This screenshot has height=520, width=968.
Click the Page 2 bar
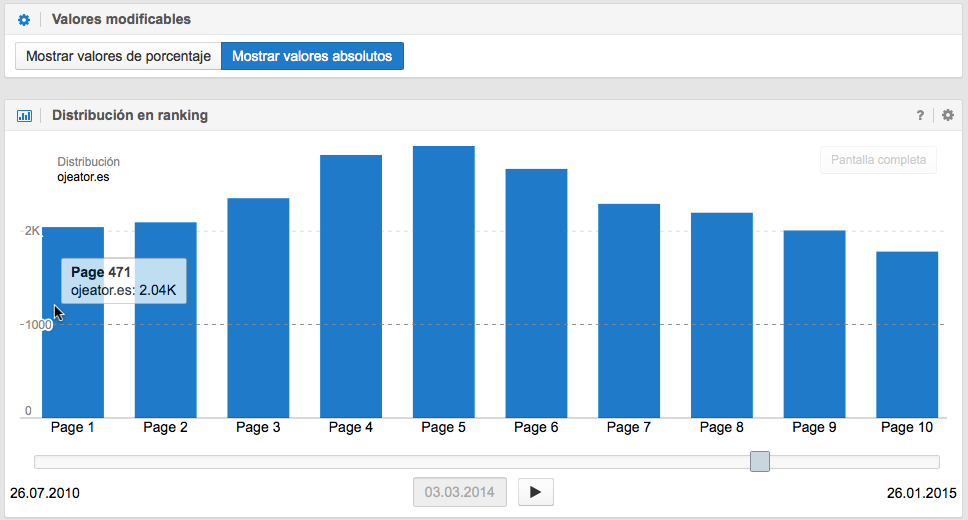point(166,320)
